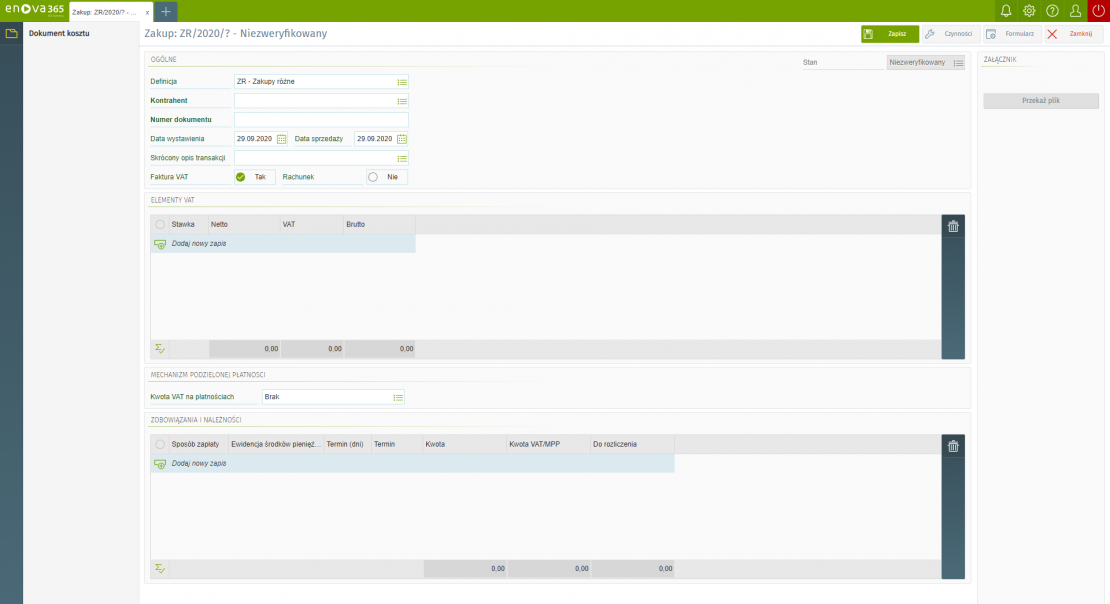Open a new tab with plus button
Image resolution: width=1110 pixels, height=604 pixels.
coord(166,11)
